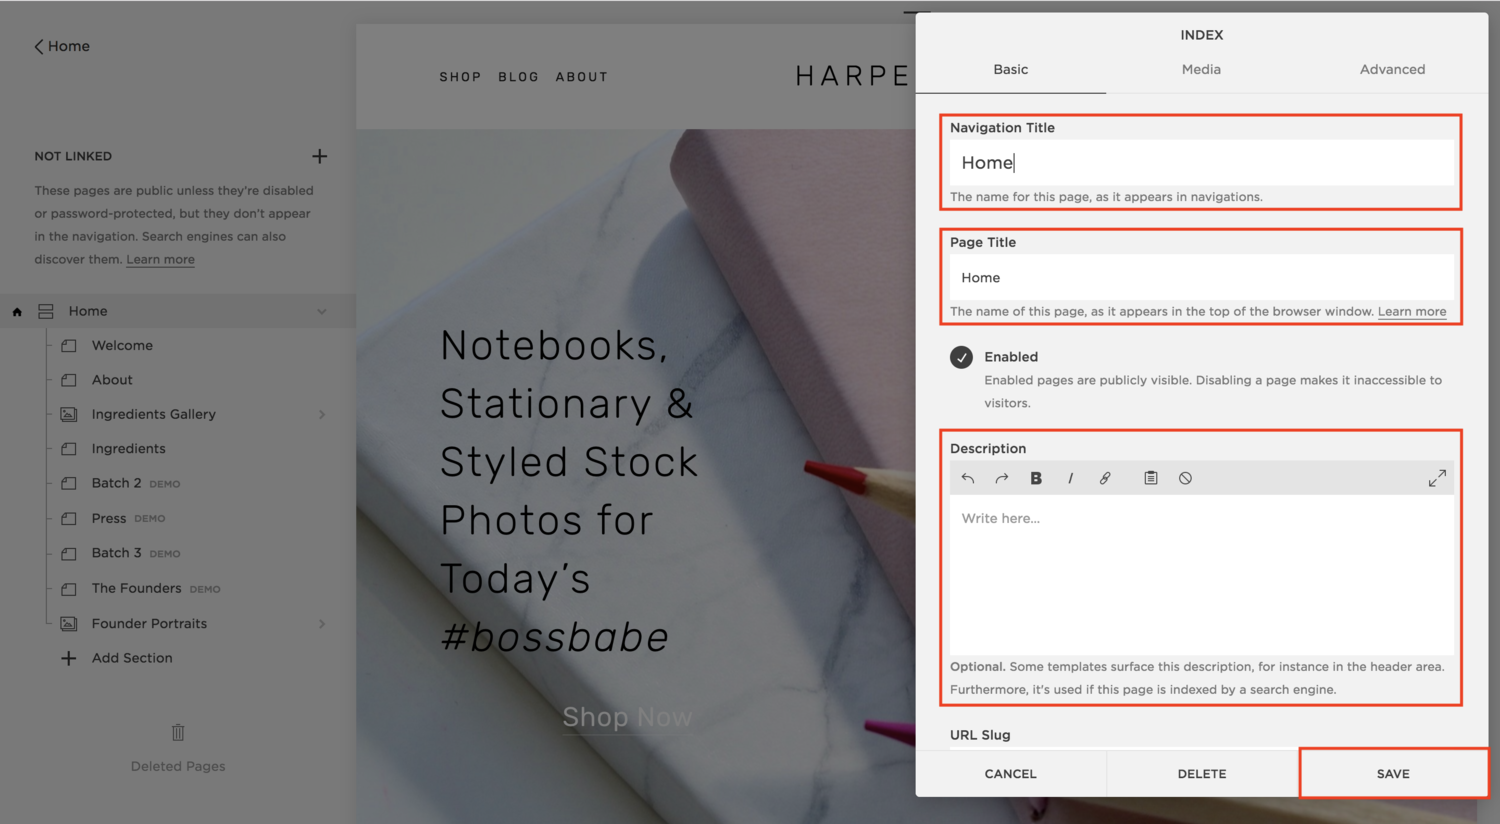Open the Advanced tab

coord(1392,69)
